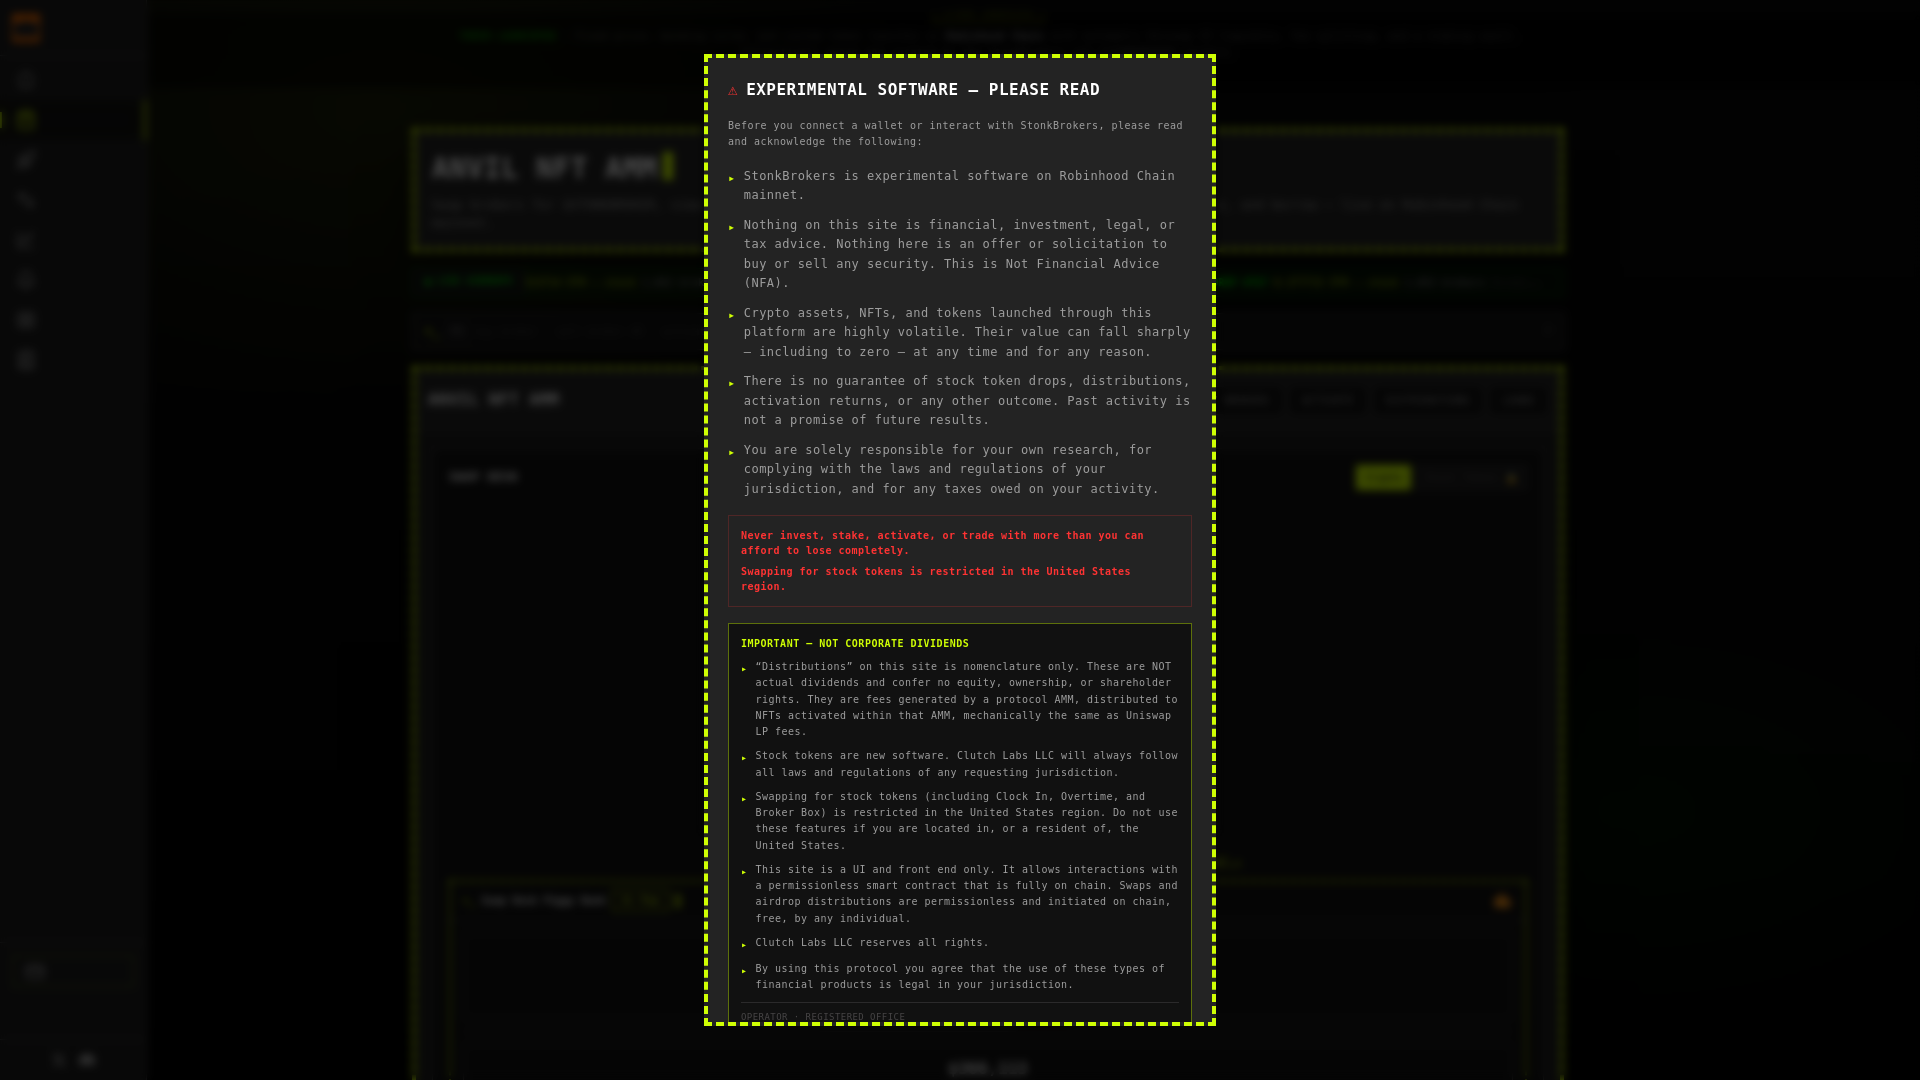This screenshot has height=1080, width=1920.
Task: Click the bullet 'StonkBrokers is experimental software on Robinhood Chain'
Action: click(x=959, y=186)
